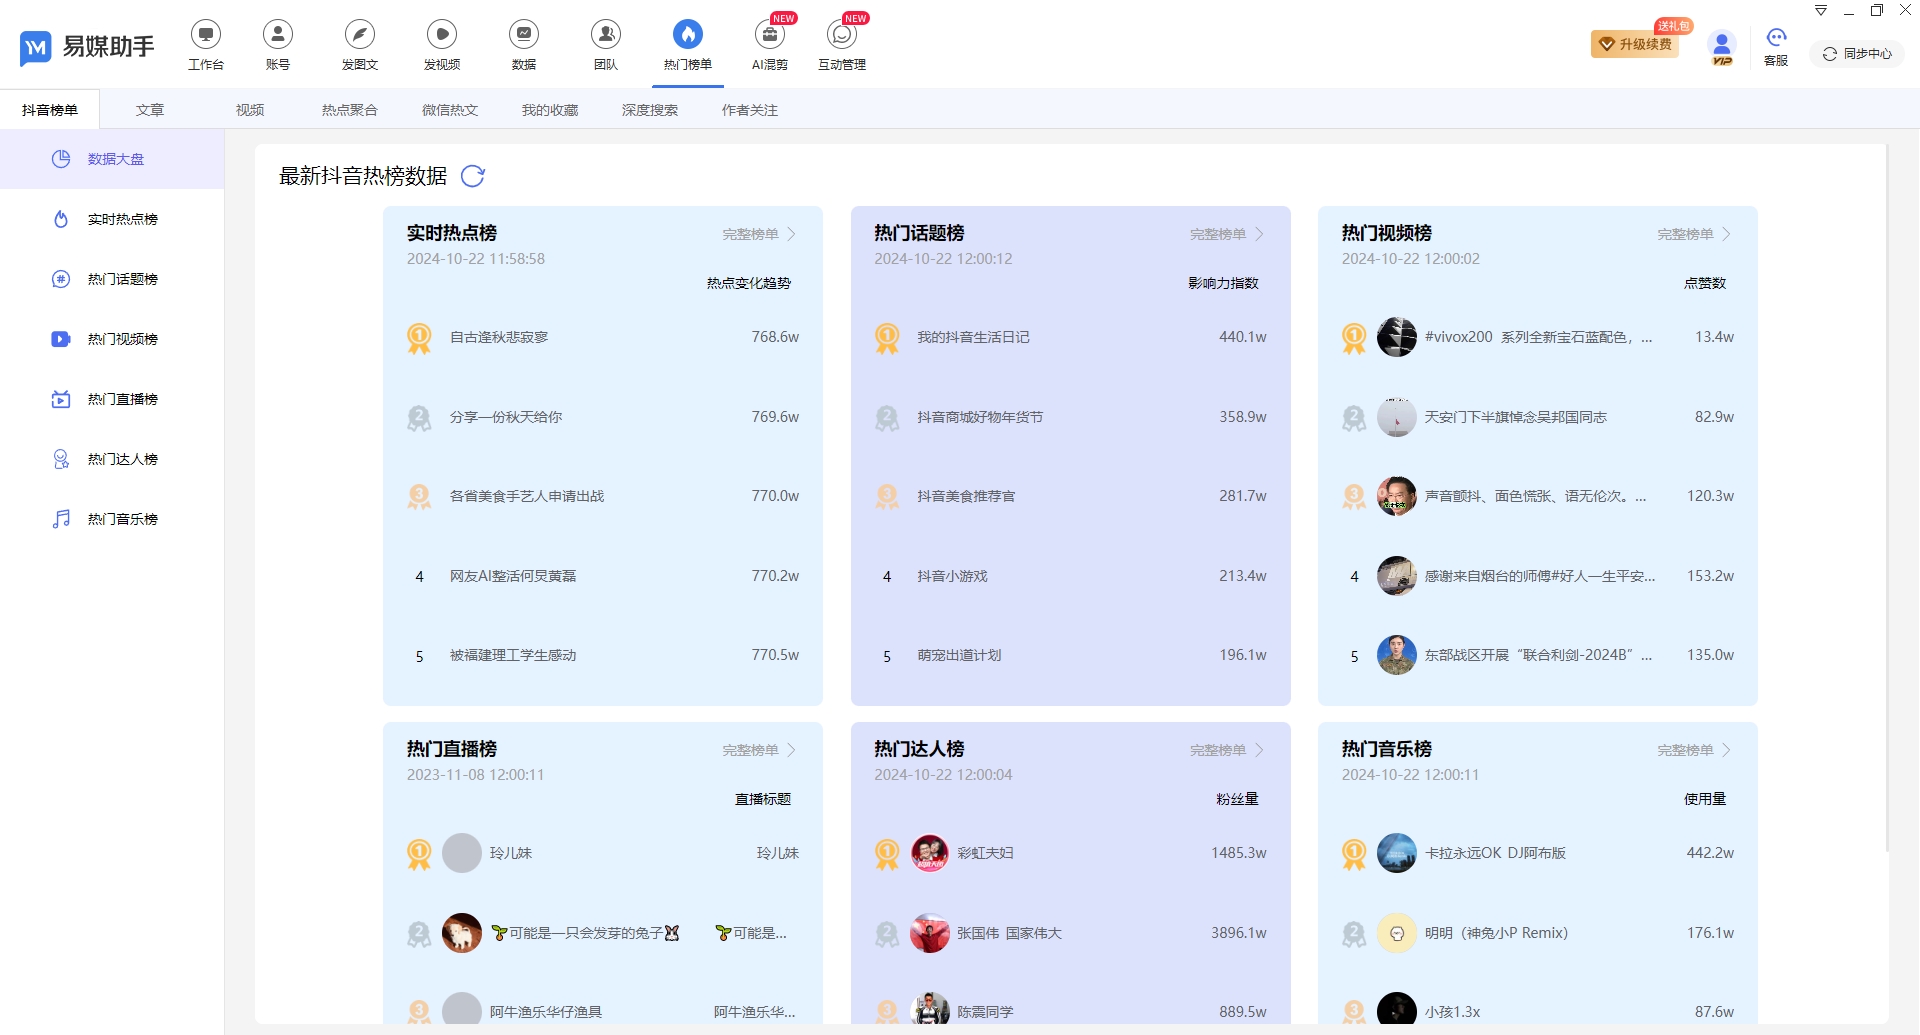Open the 发图文 post article icon
This screenshot has width=1920, height=1035.
[359, 35]
